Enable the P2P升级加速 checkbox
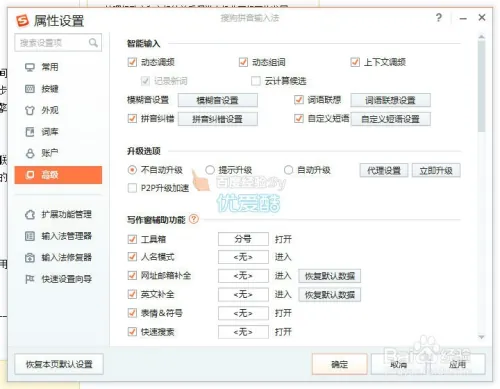This screenshot has width=500, height=389. pos(132,188)
